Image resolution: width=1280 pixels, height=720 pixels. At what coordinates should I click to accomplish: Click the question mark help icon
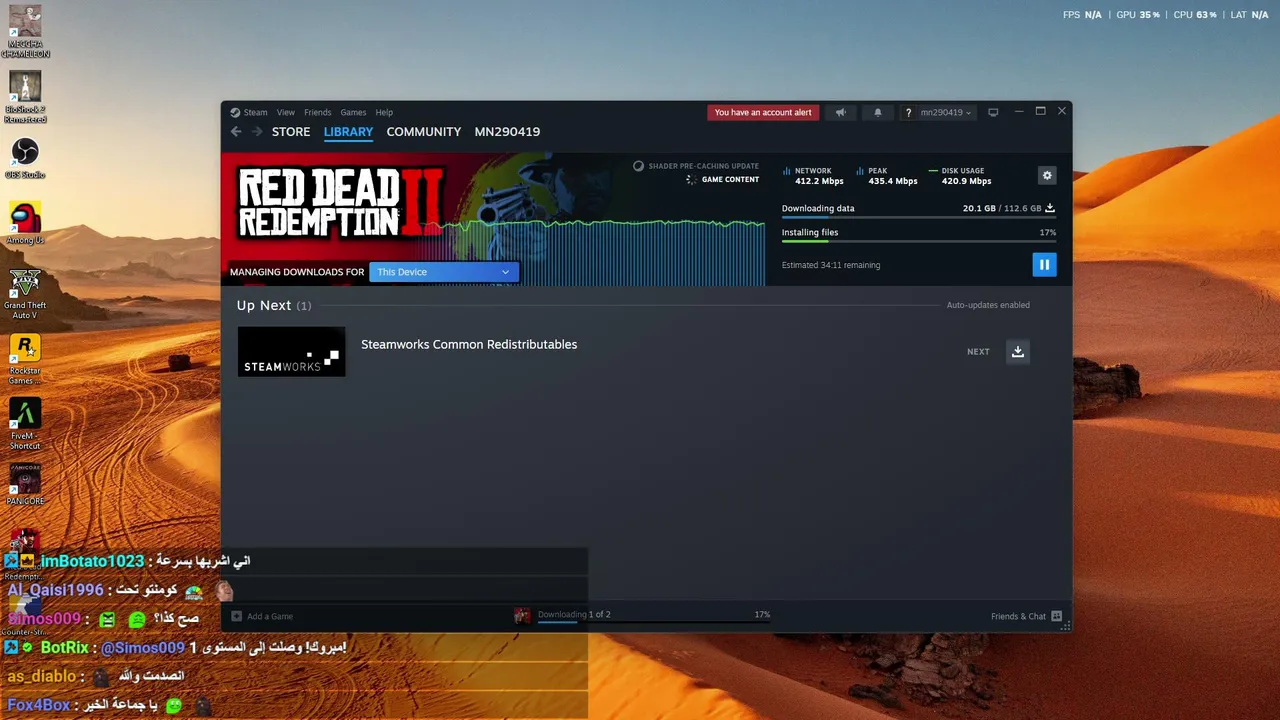tap(908, 112)
